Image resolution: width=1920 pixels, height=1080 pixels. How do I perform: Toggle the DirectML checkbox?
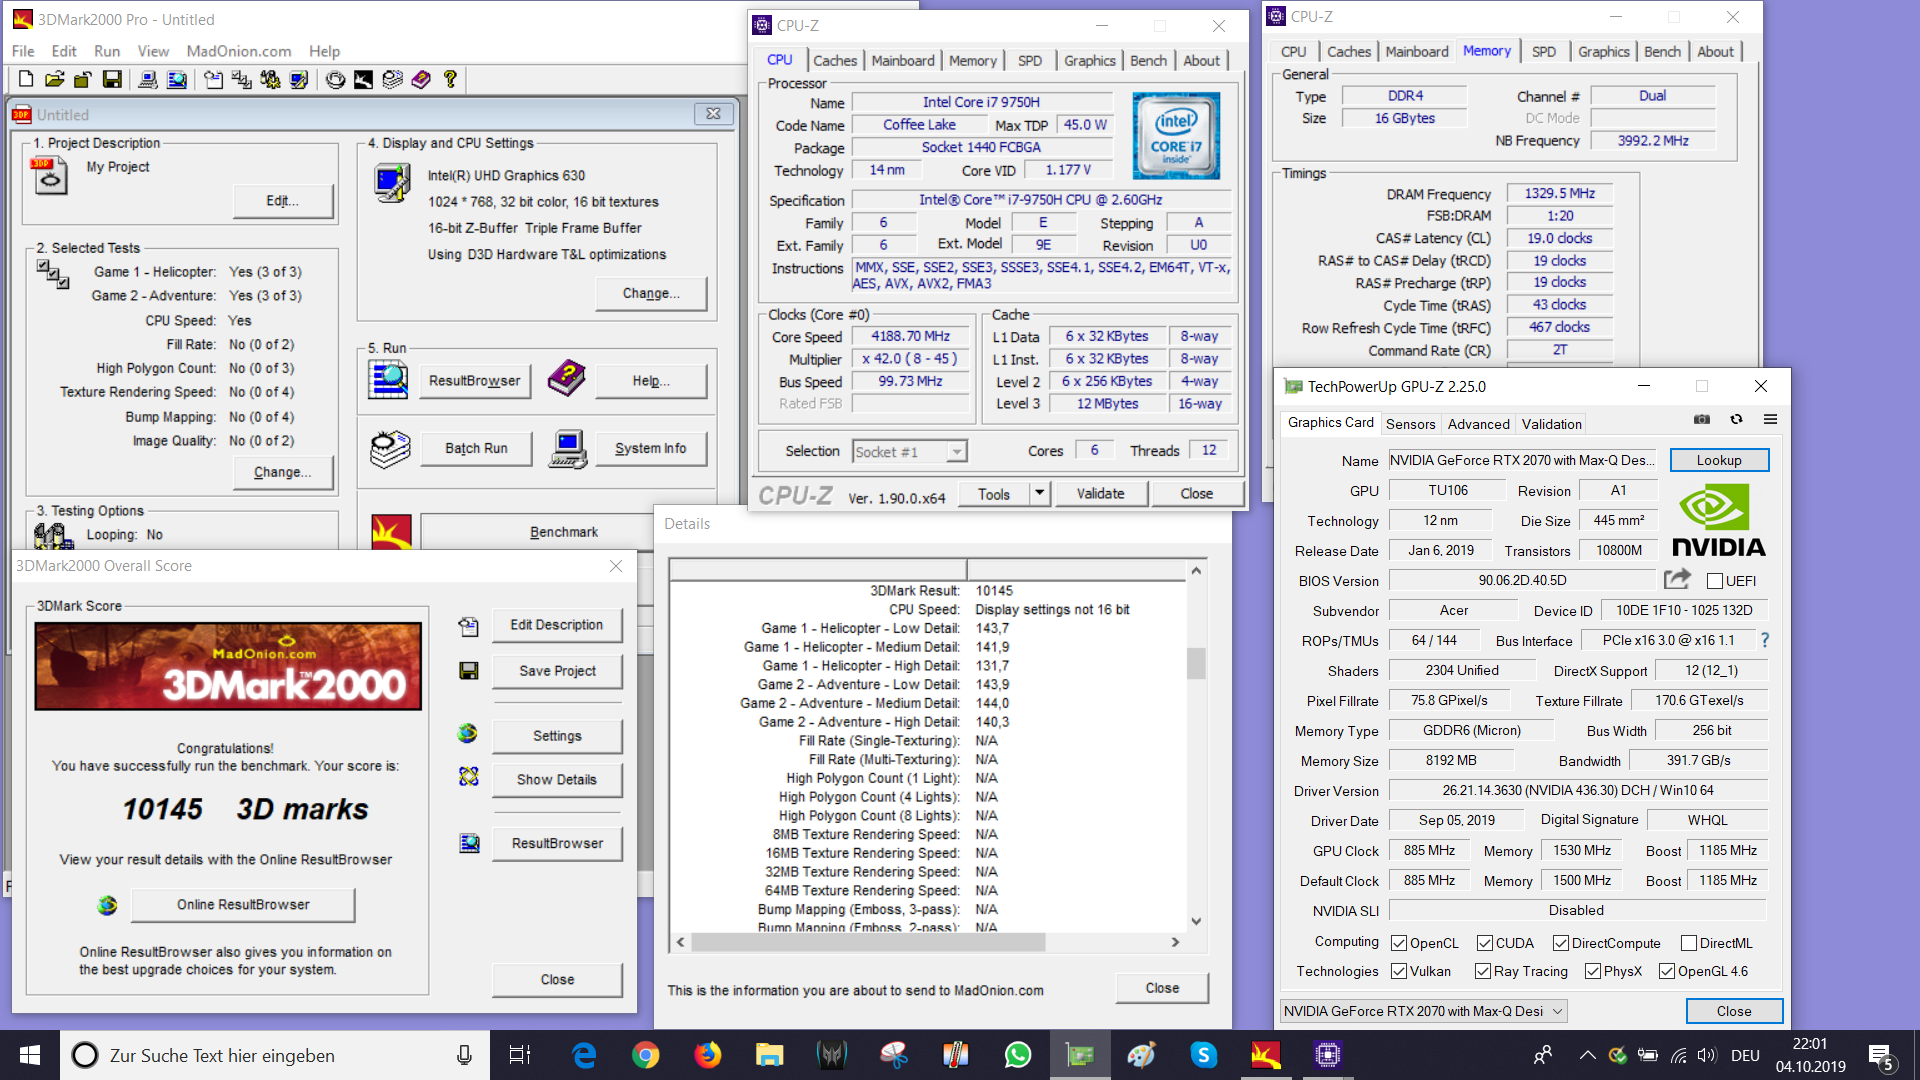coord(1689,943)
